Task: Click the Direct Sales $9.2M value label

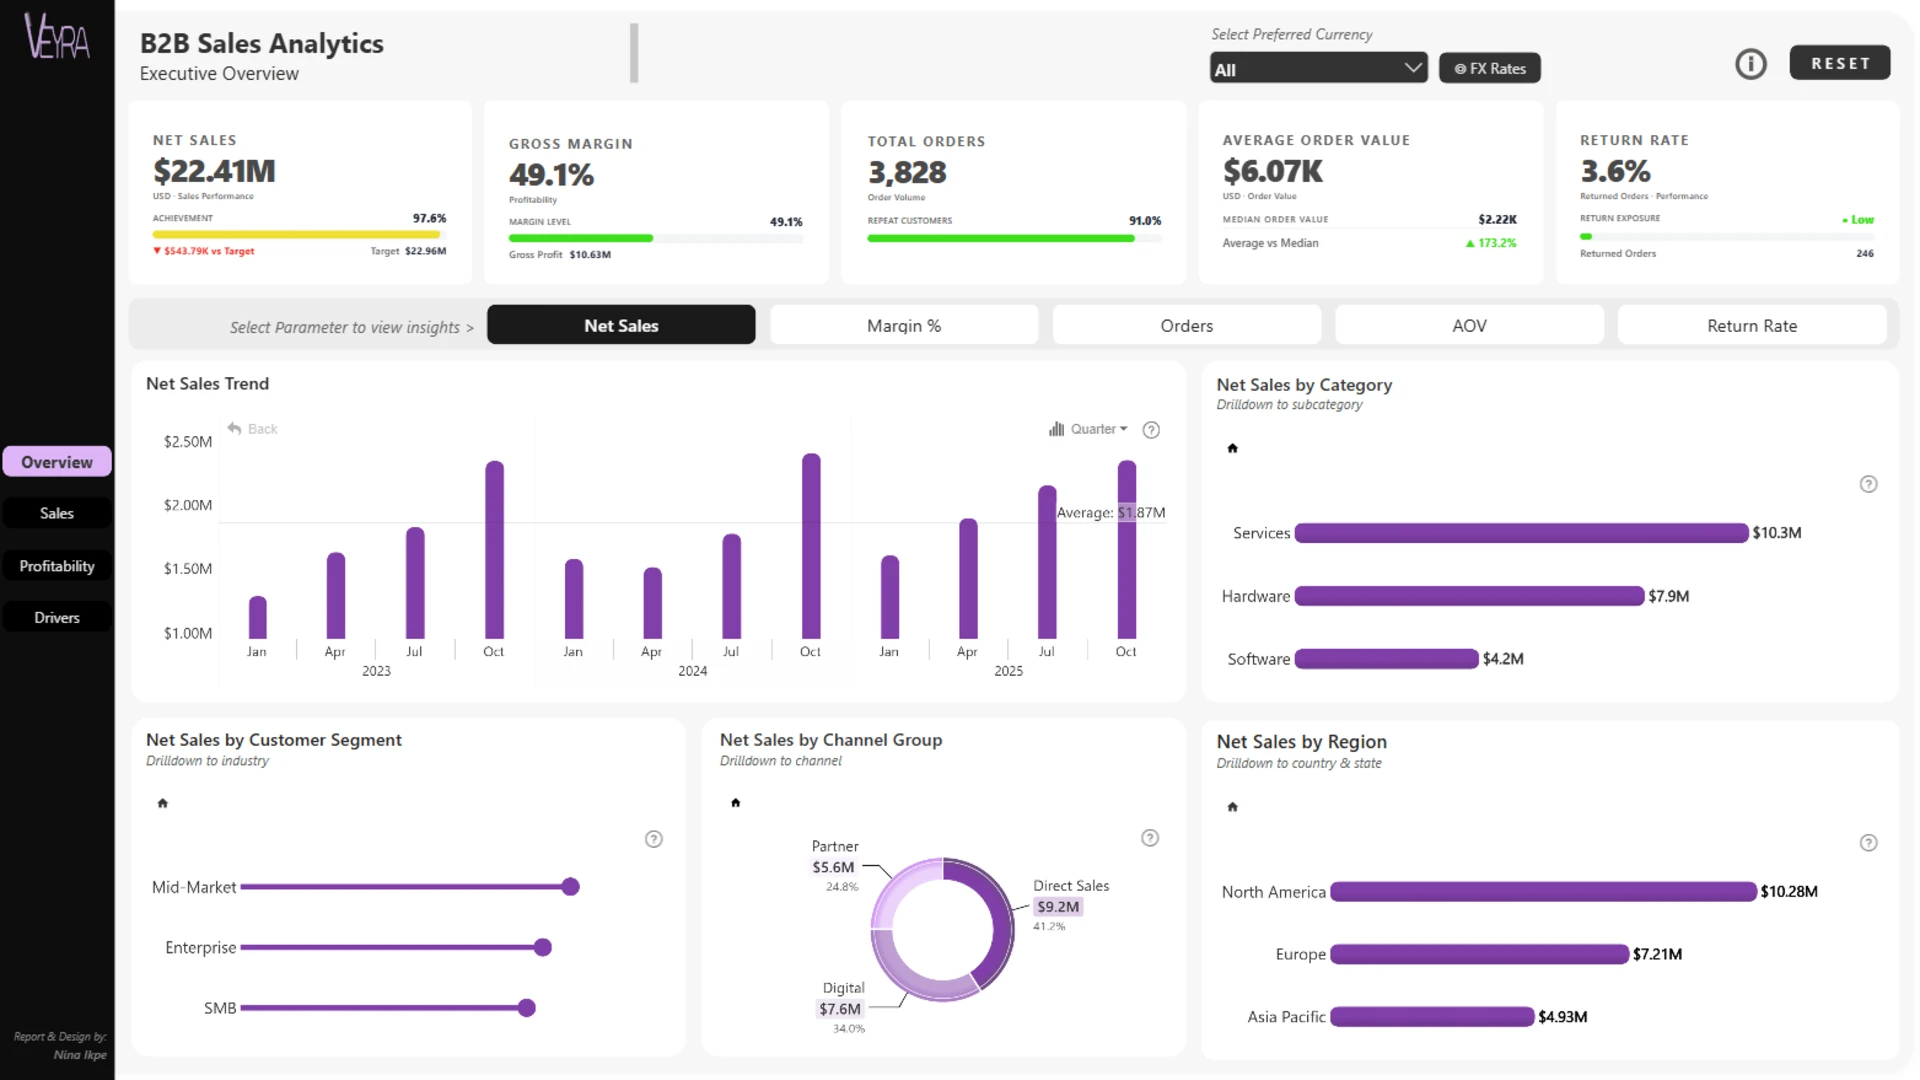Action: [1058, 907]
